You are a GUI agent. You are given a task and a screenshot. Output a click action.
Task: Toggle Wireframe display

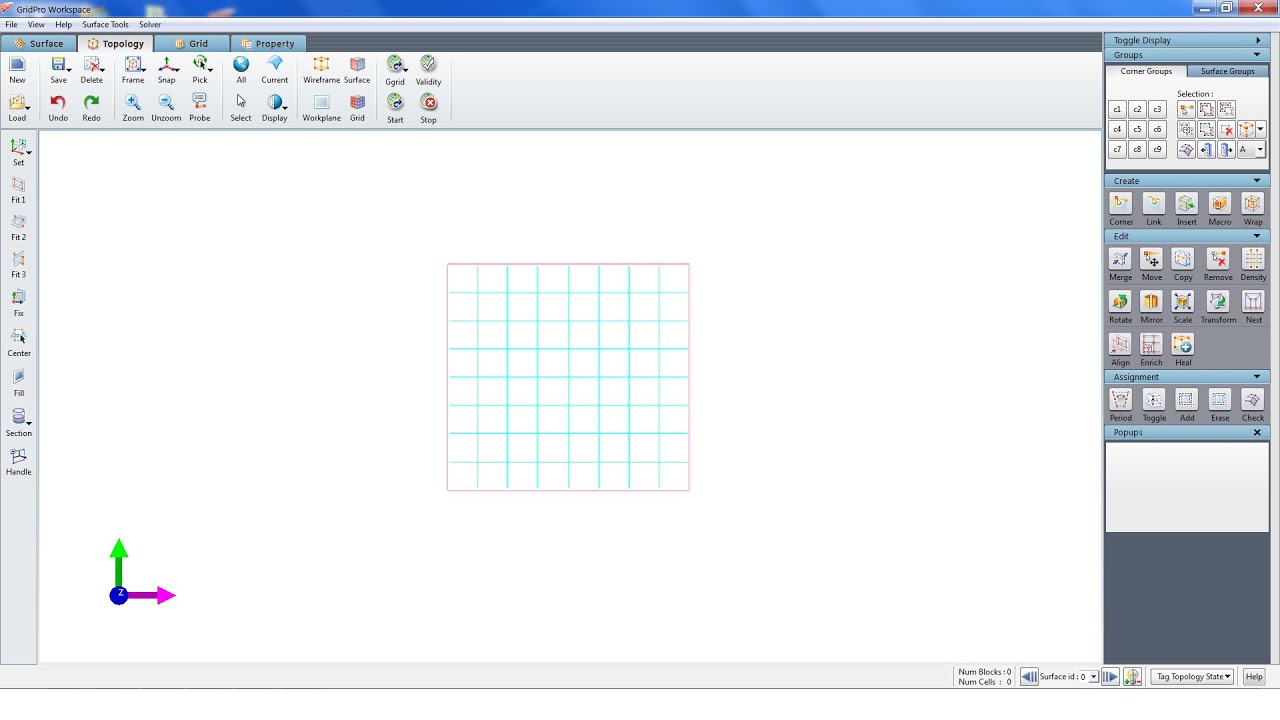click(x=321, y=65)
